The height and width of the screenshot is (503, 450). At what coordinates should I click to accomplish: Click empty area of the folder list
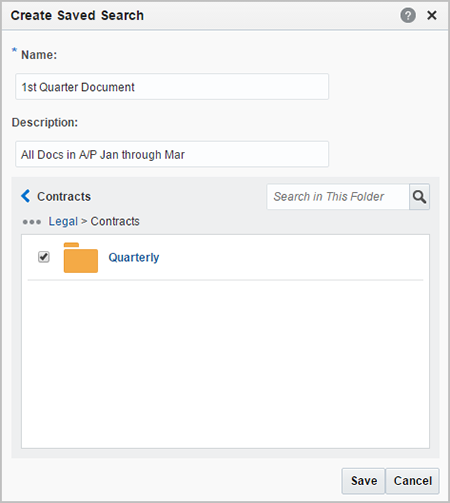(x=225, y=363)
